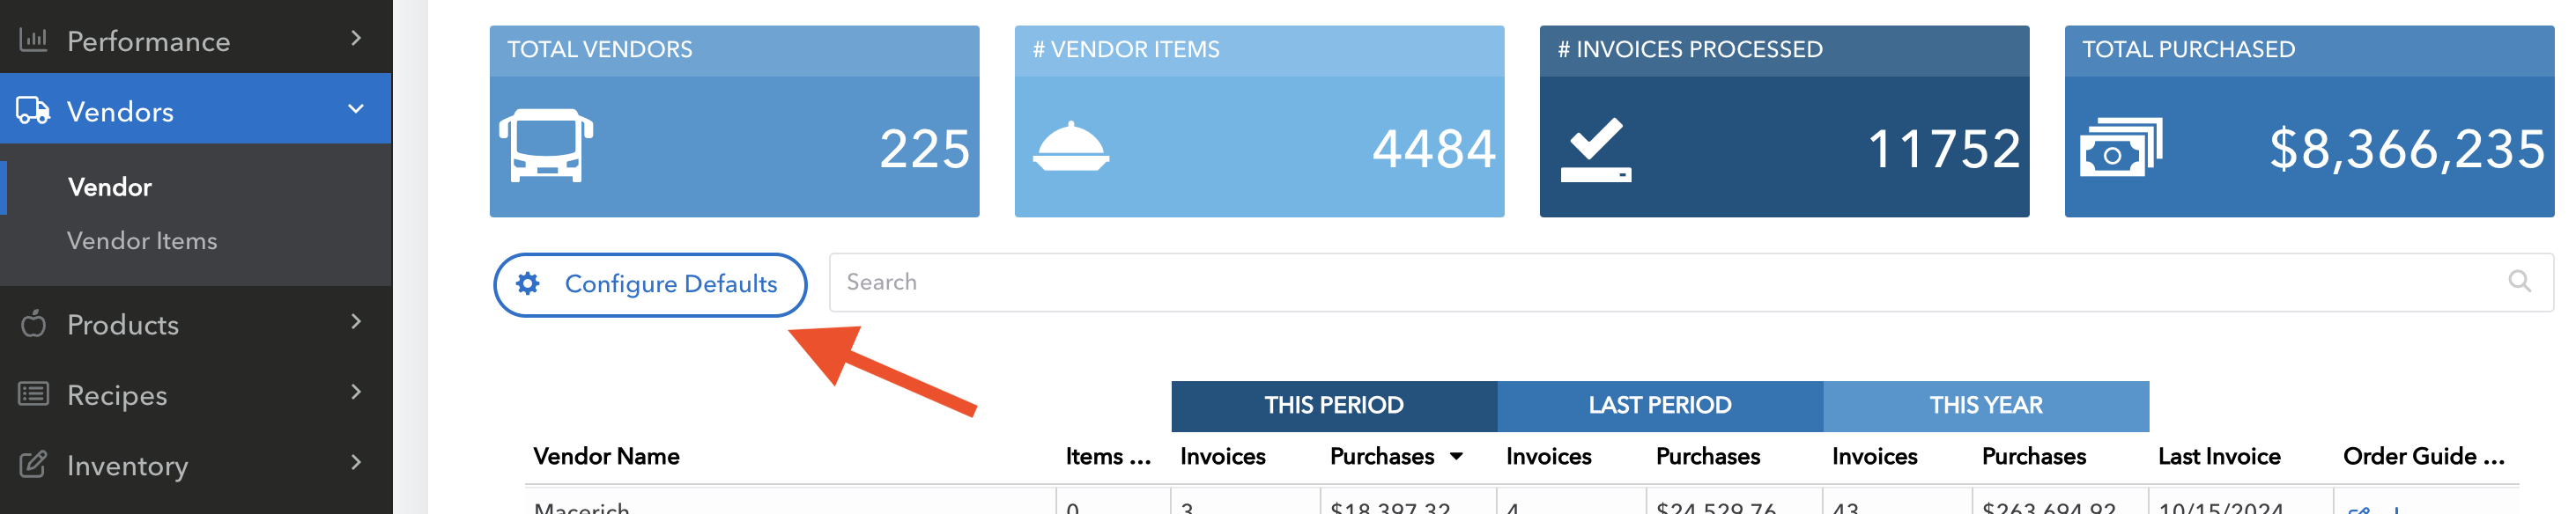The height and width of the screenshot is (514, 2576).
Task: Click the Performance bar chart icon
Action: pyautogui.click(x=33, y=40)
